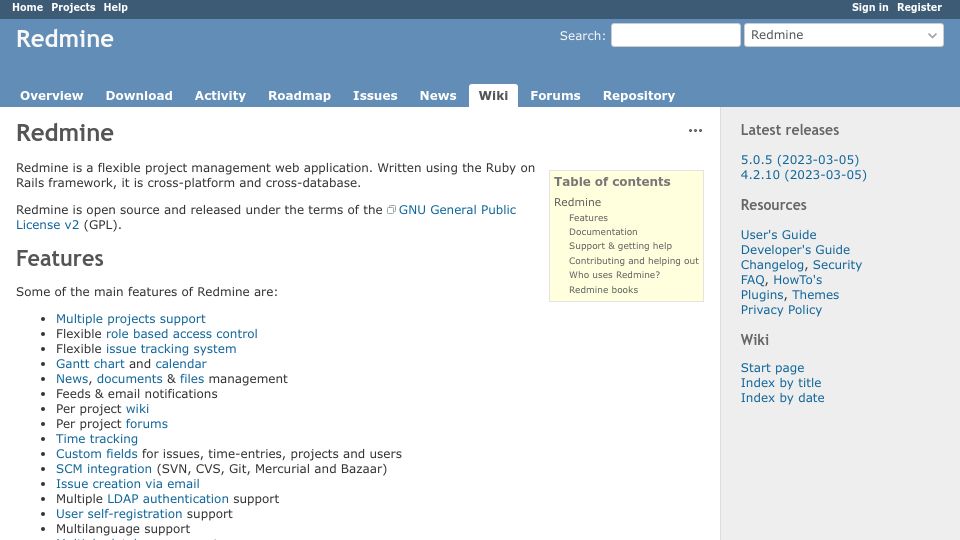Jump to Who uses Redmine? section
The width and height of the screenshot is (960, 540).
click(x=615, y=275)
